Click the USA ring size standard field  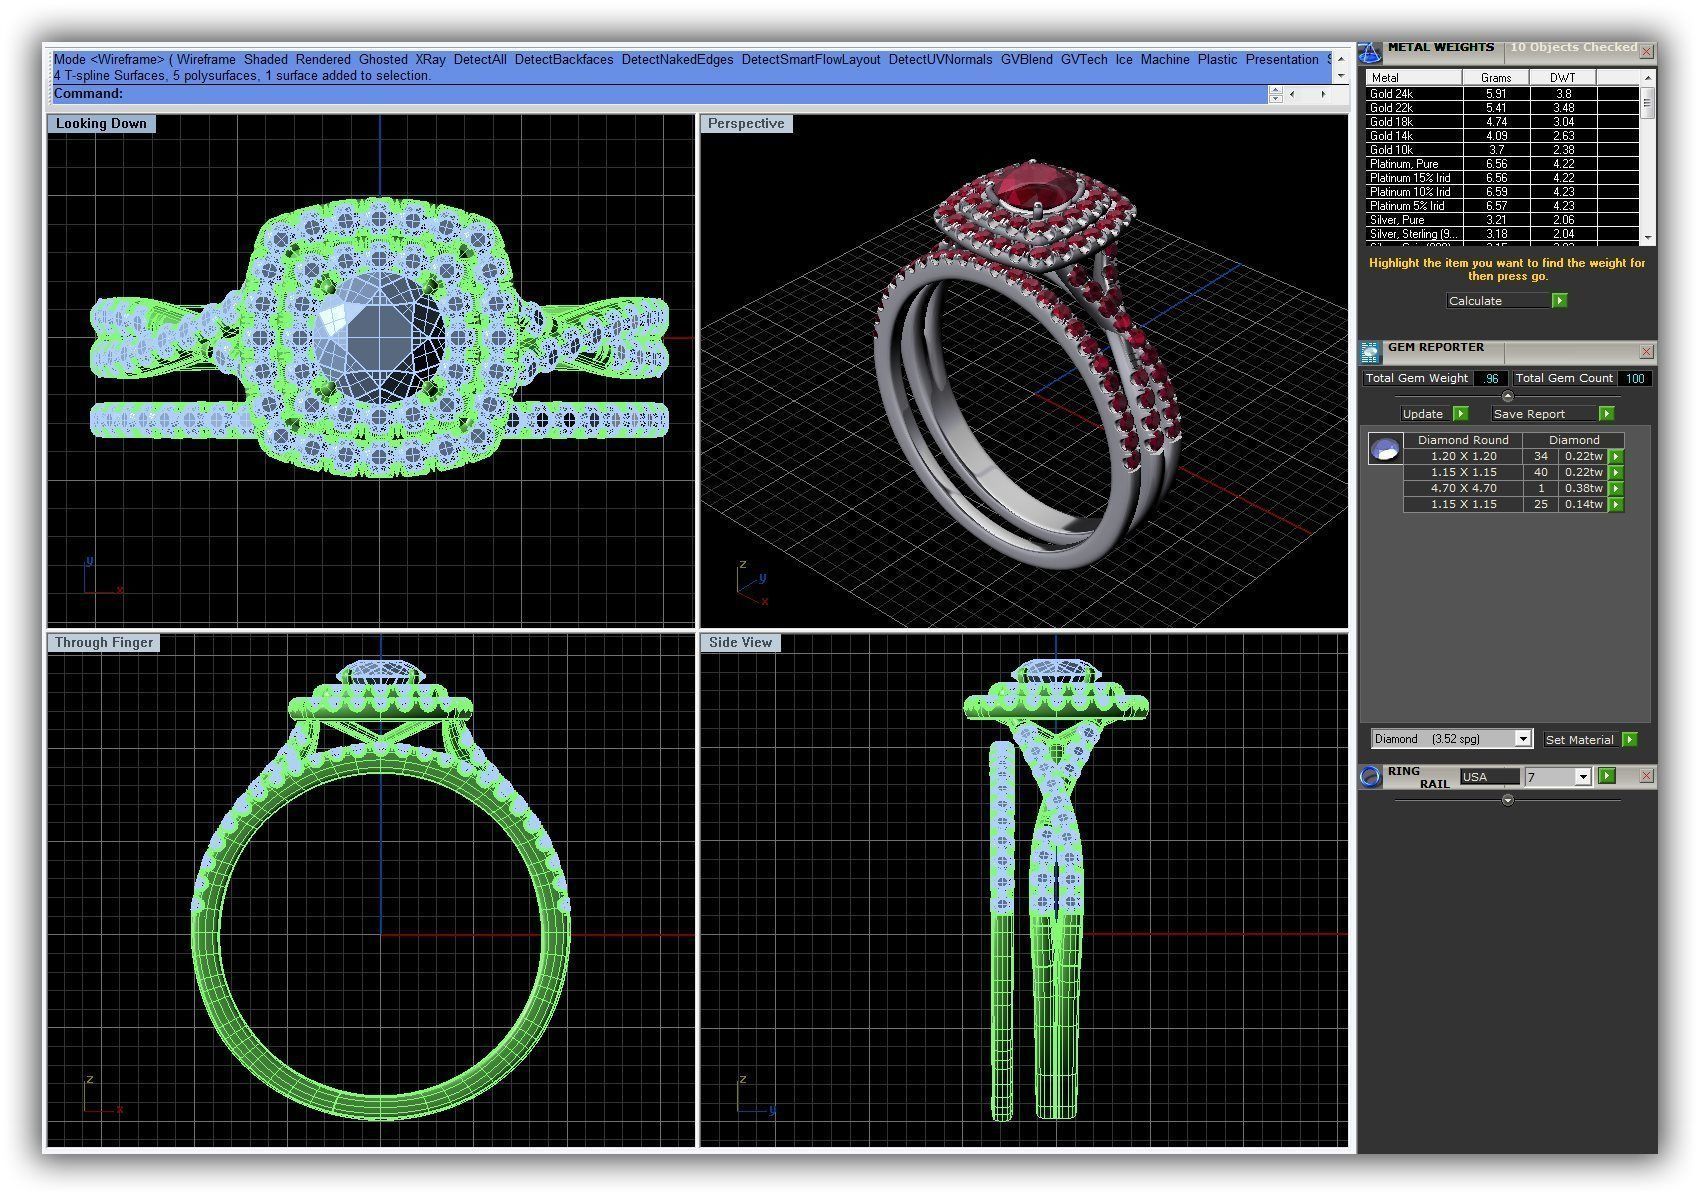(x=1490, y=777)
